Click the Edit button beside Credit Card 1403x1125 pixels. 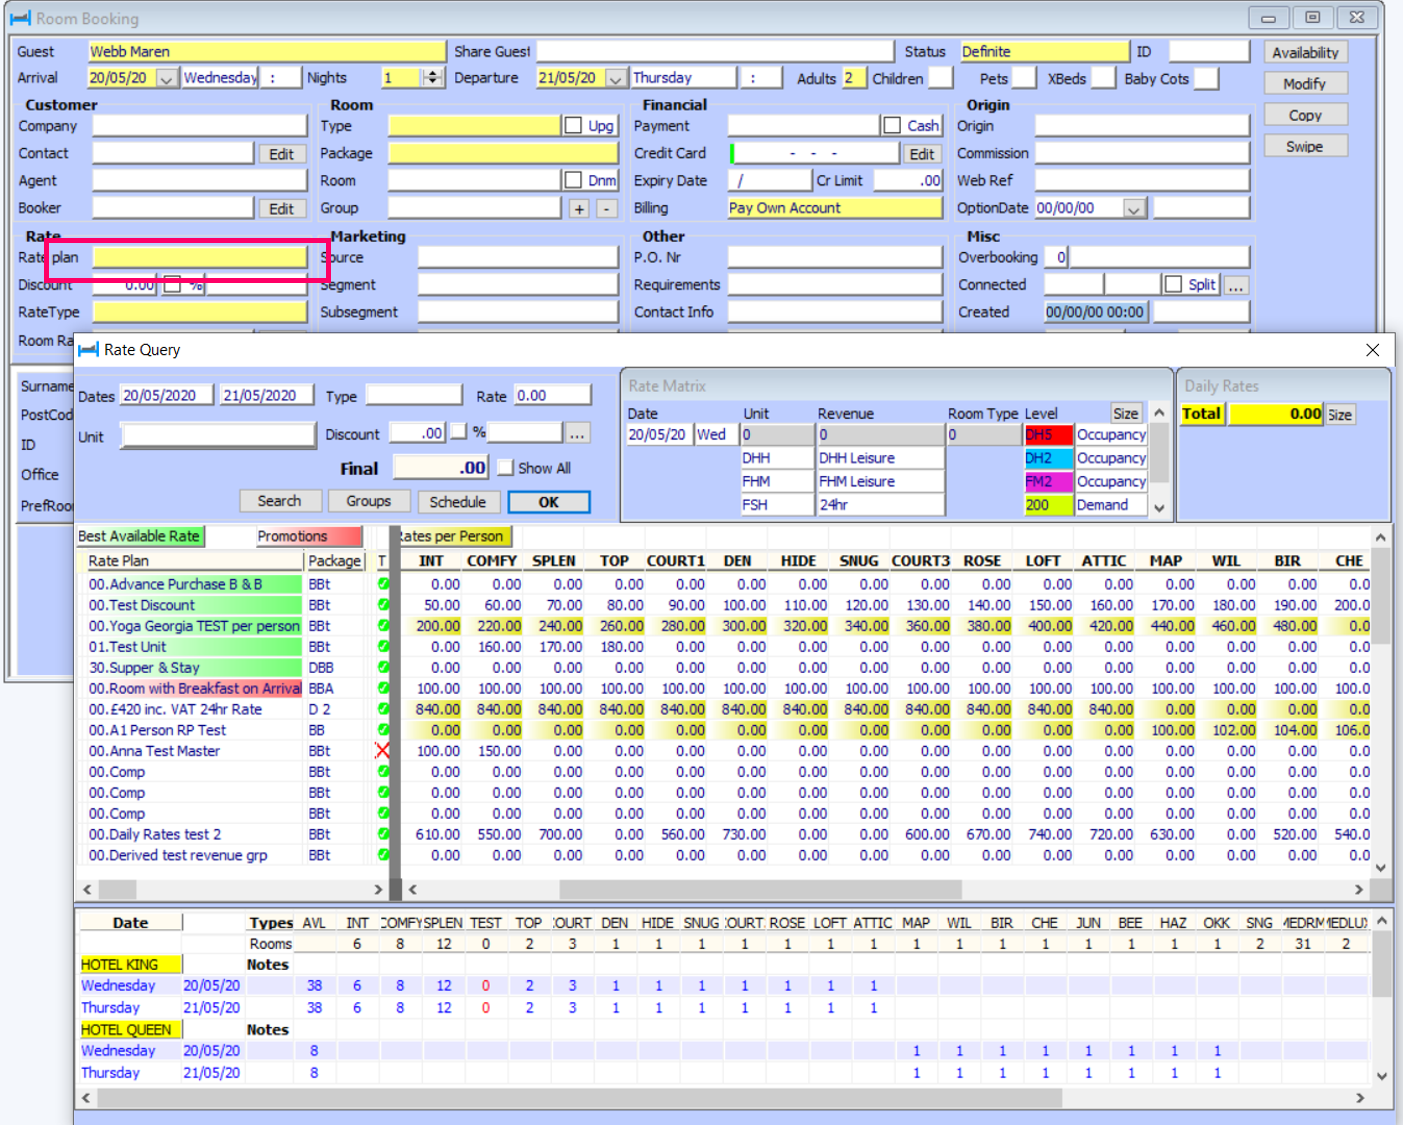[922, 154]
